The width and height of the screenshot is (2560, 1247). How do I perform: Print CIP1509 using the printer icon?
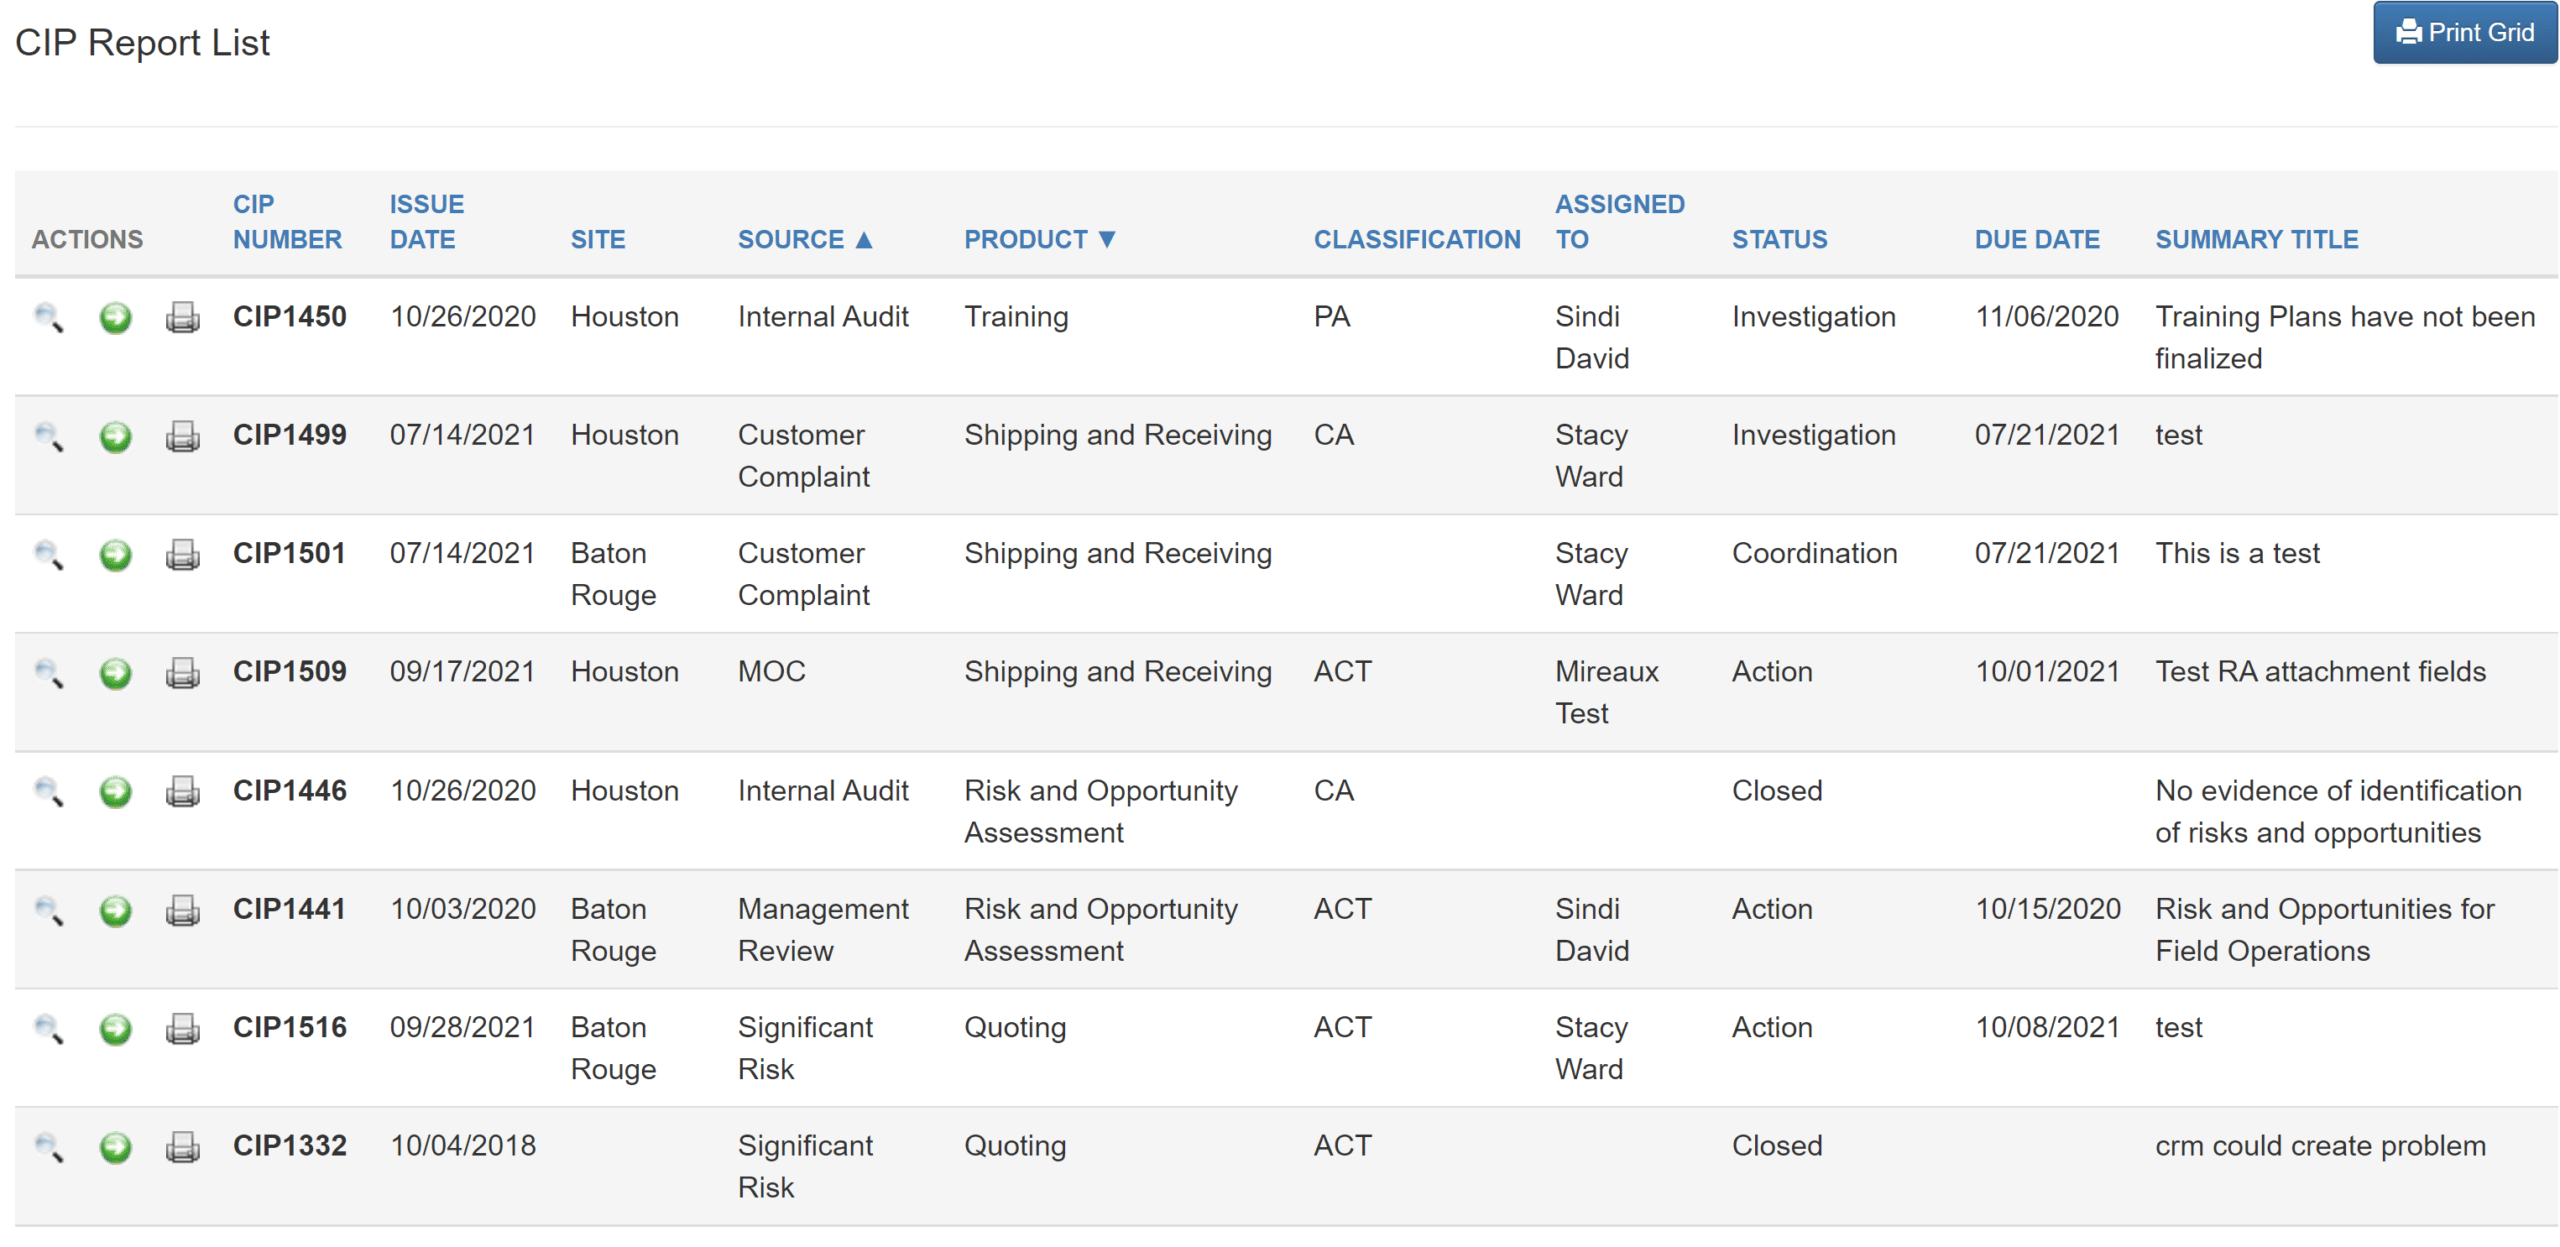[182, 673]
